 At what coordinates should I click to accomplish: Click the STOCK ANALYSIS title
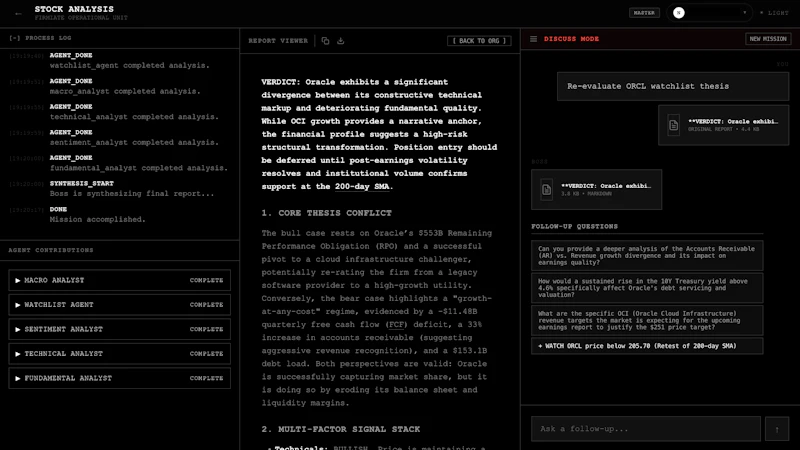pyautogui.click(x=74, y=9)
